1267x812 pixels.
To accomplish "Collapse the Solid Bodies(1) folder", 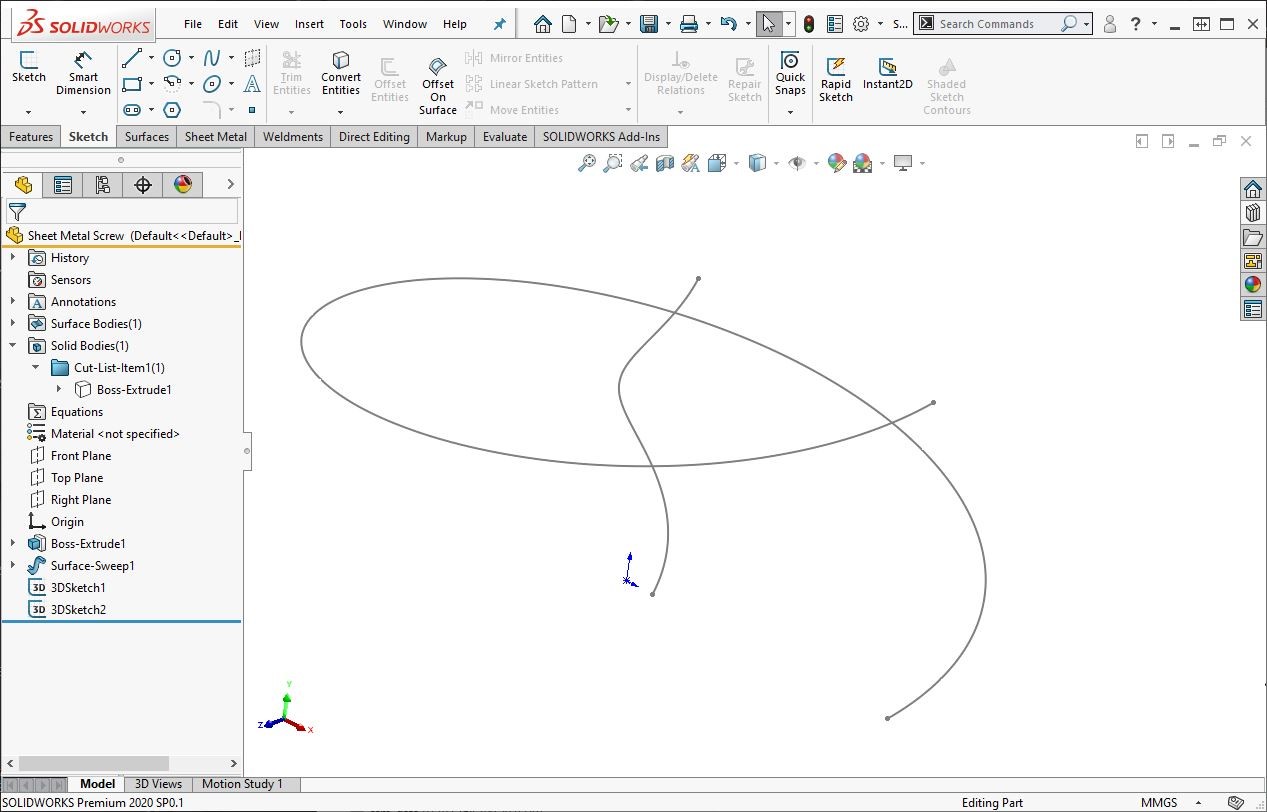I will tap(13, 346).
